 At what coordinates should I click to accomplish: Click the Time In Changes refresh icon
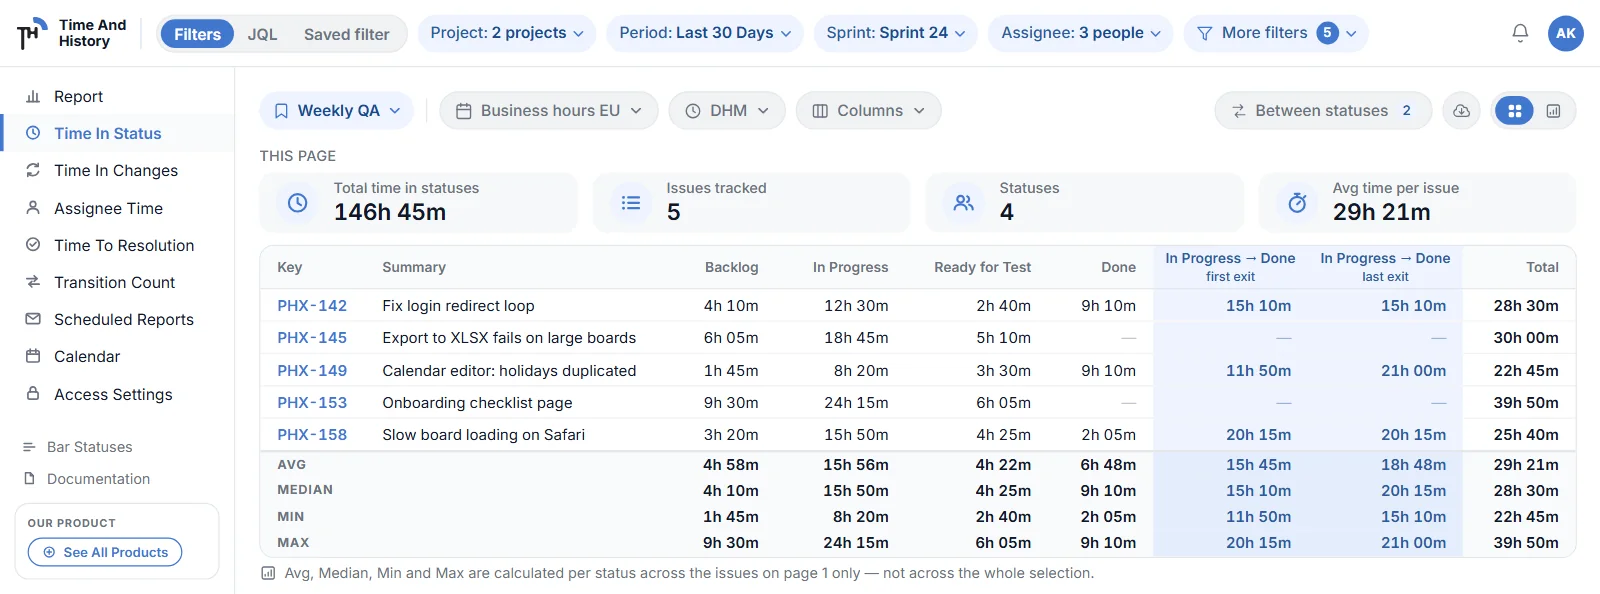[33, 170]
